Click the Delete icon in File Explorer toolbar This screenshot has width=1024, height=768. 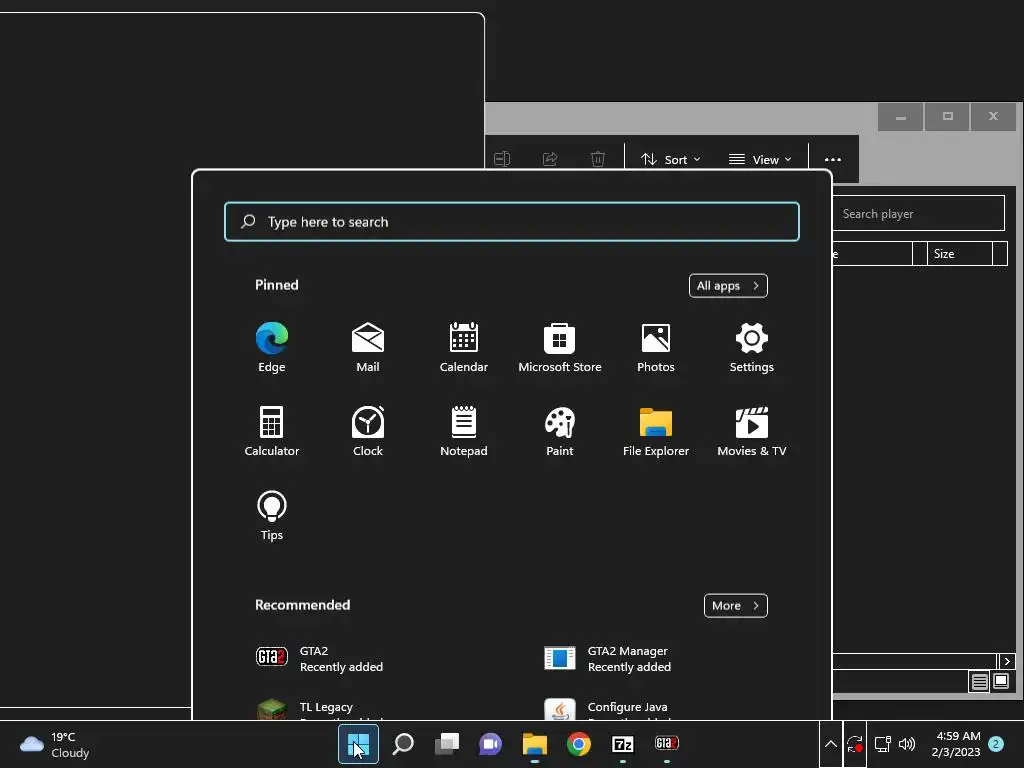(598, 159)
